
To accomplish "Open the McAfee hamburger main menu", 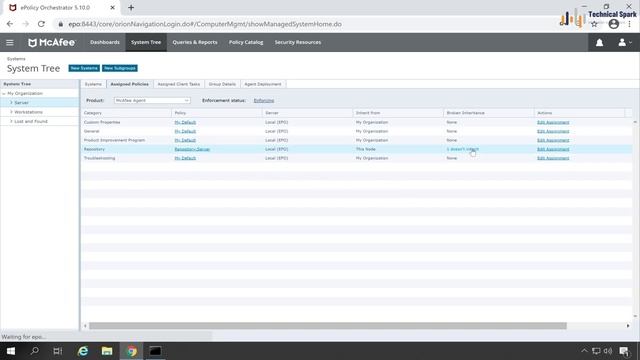I will (10, 42).
